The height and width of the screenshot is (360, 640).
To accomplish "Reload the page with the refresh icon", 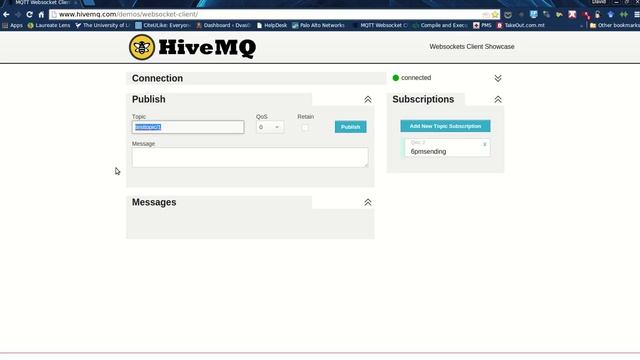I will [29, 14].
